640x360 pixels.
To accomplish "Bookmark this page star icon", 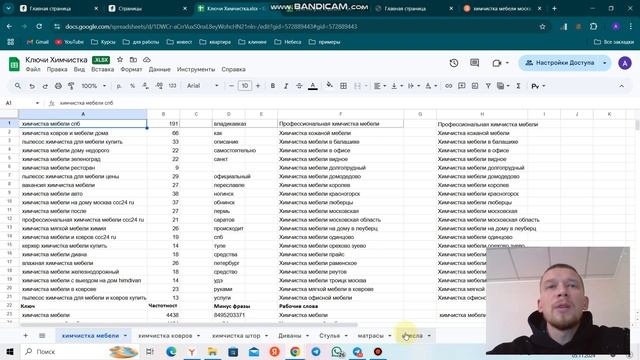I will pos(542,27).
